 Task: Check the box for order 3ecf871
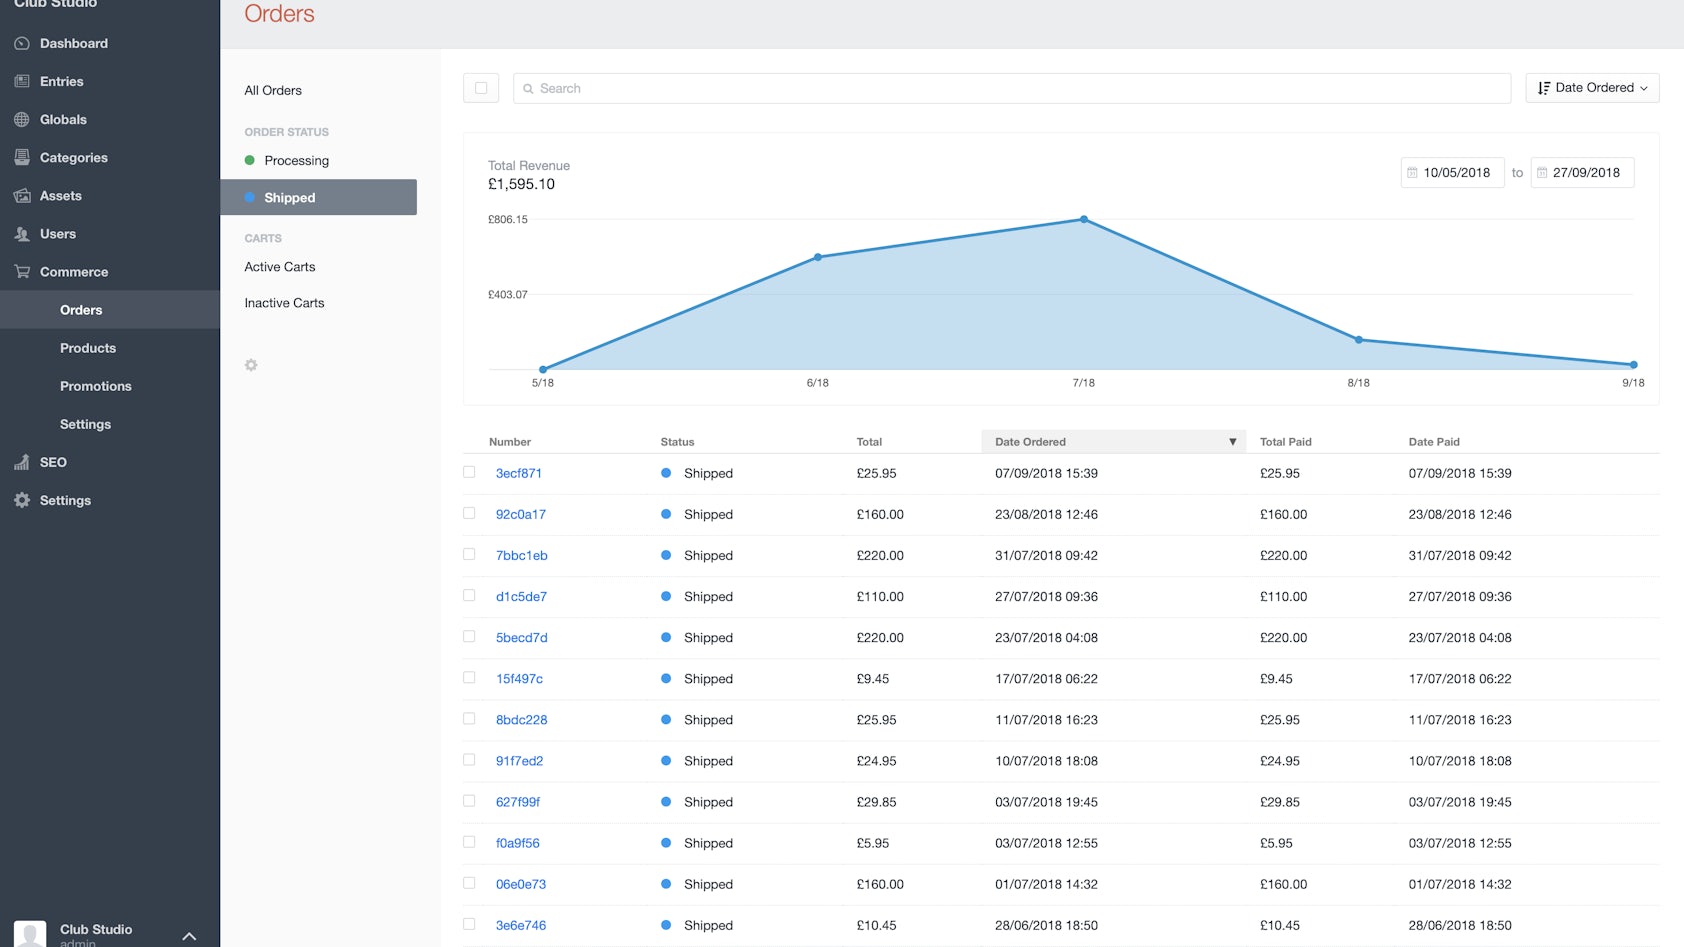pyautogui.click(x=469, y=472)
